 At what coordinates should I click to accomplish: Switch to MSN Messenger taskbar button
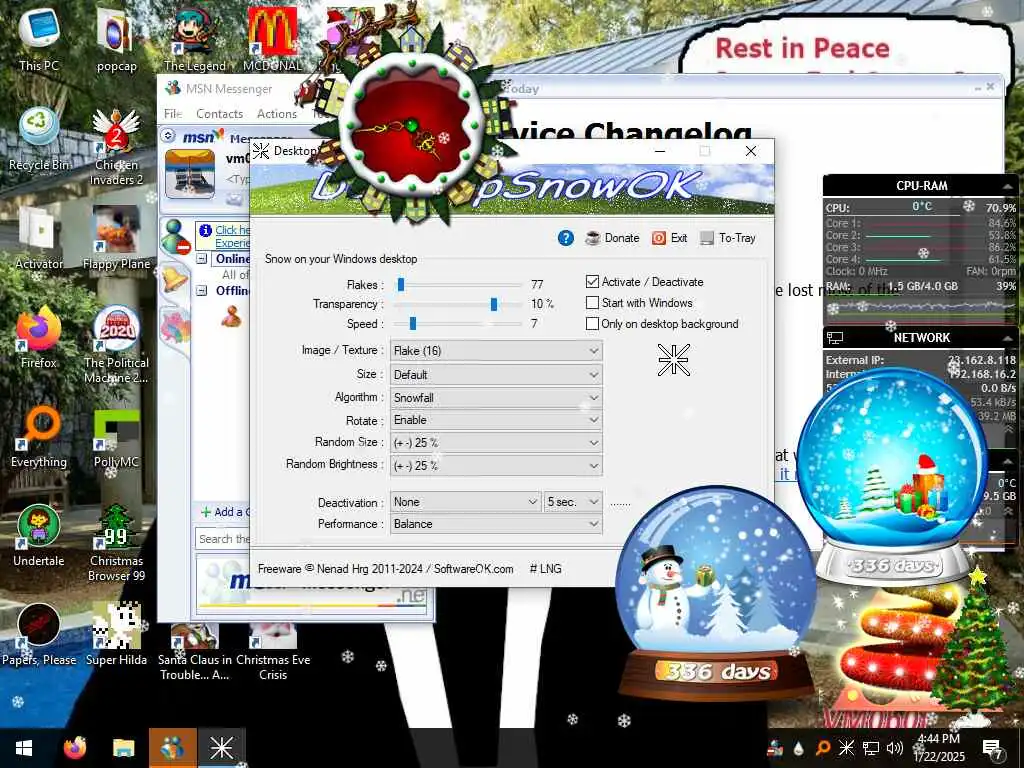[172, 748]
